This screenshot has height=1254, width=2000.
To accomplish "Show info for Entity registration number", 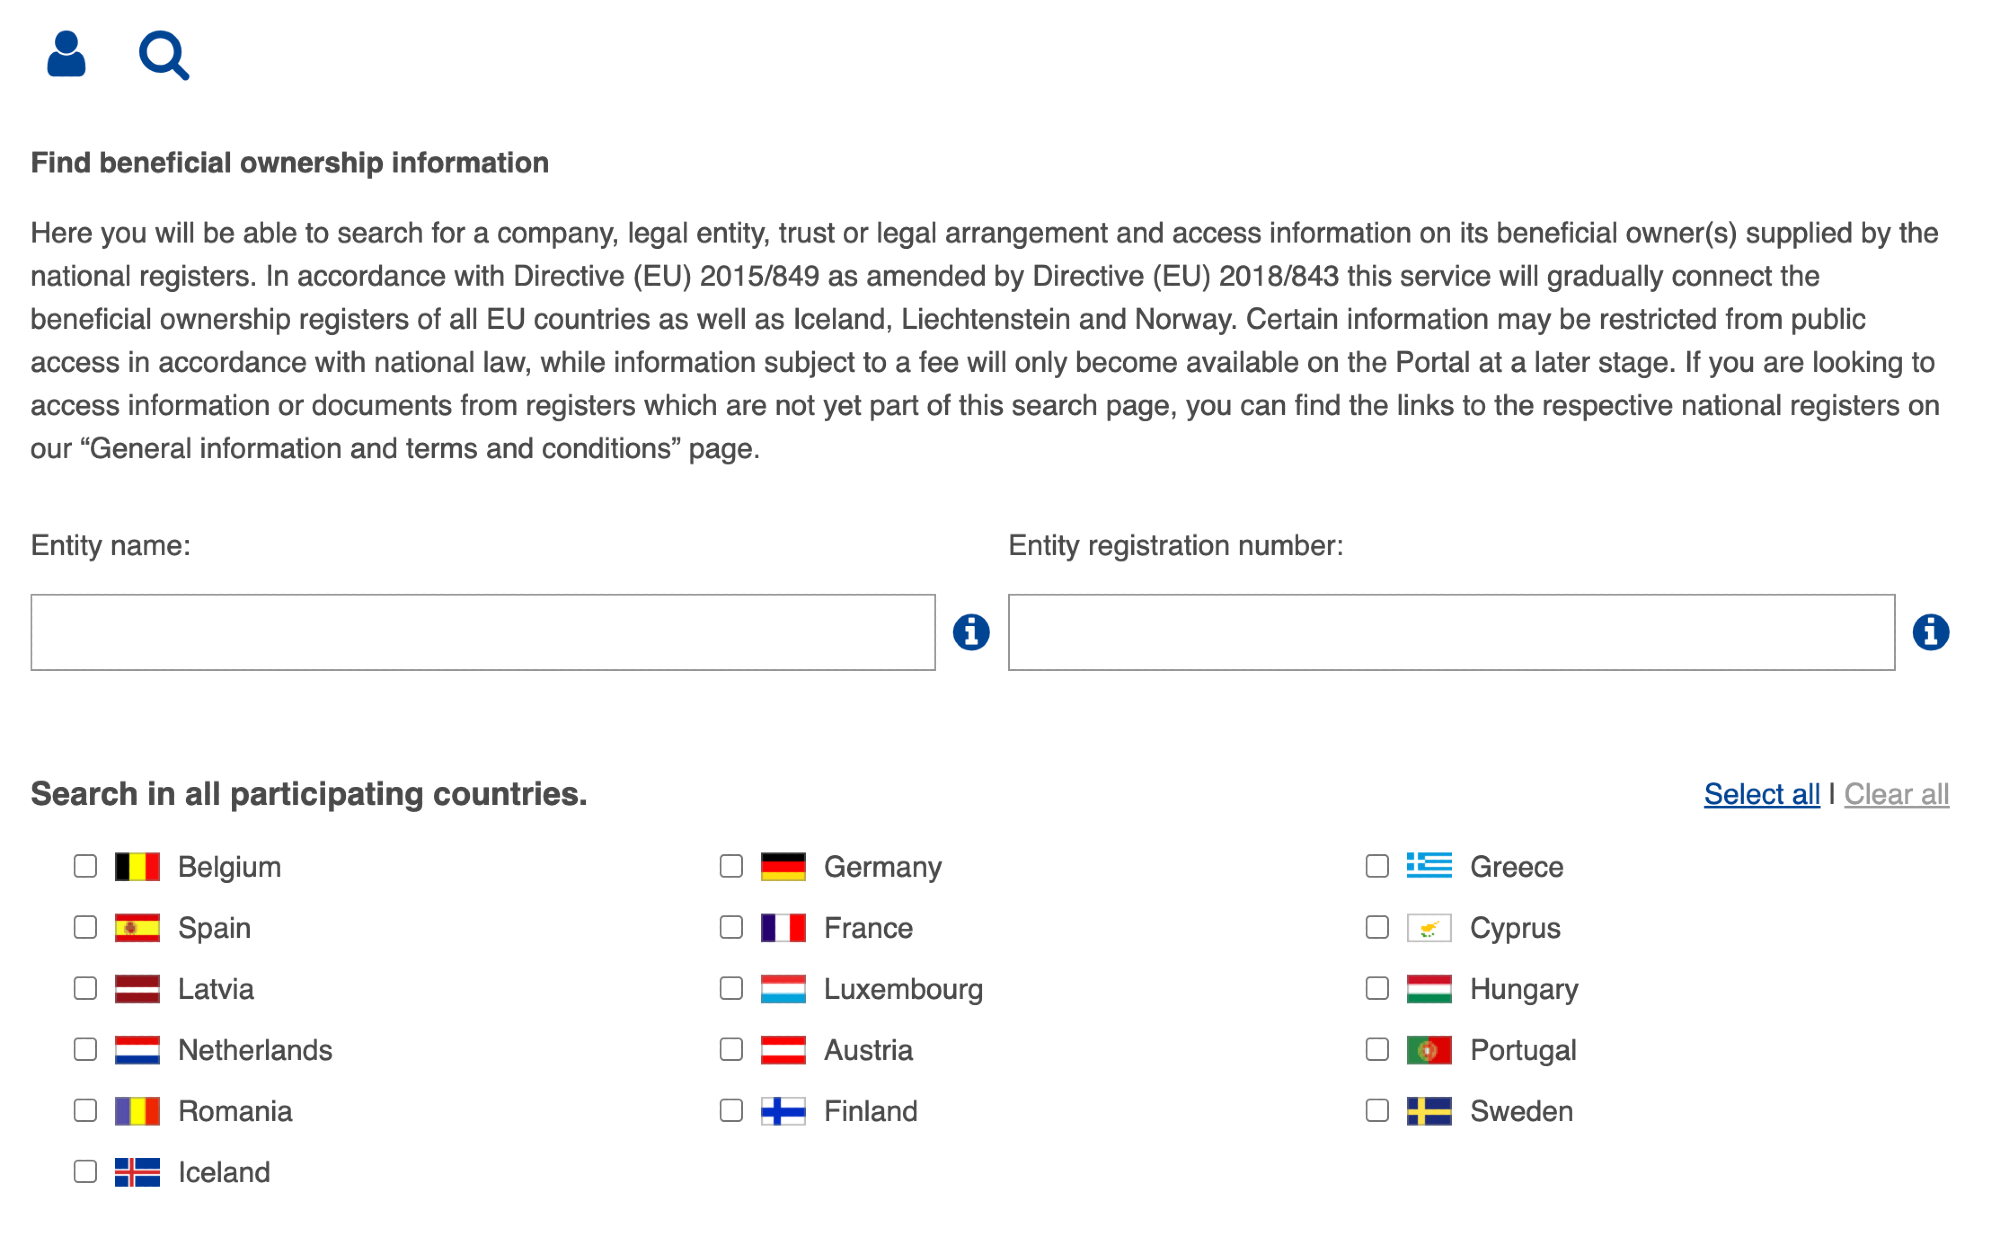I will (x=1930, y=632).
